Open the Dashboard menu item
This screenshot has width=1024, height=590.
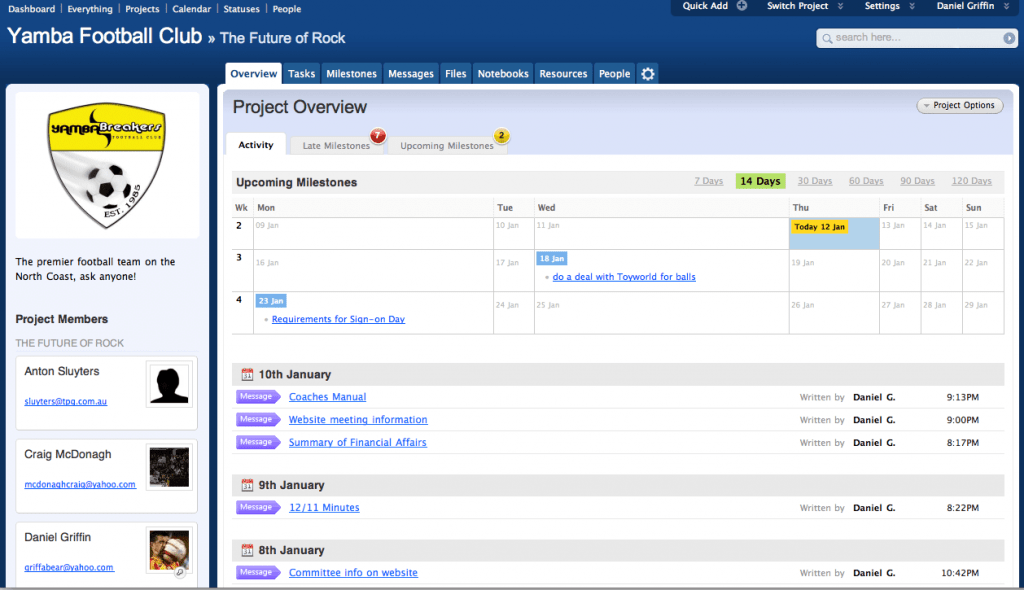31,9
